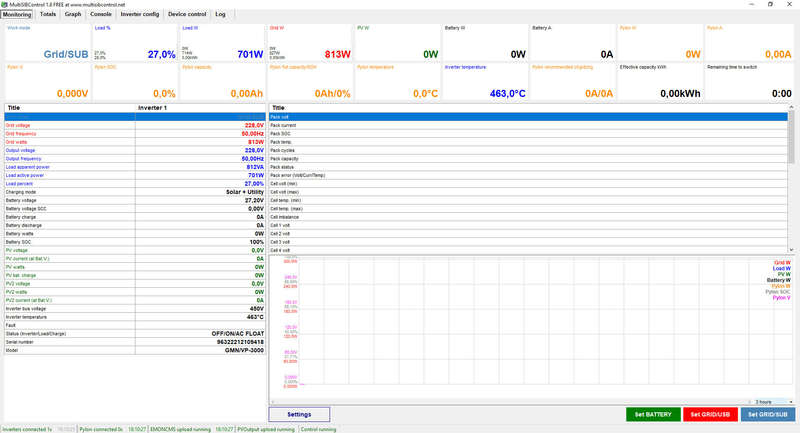Click the Control running status entry

click(318, 429)
